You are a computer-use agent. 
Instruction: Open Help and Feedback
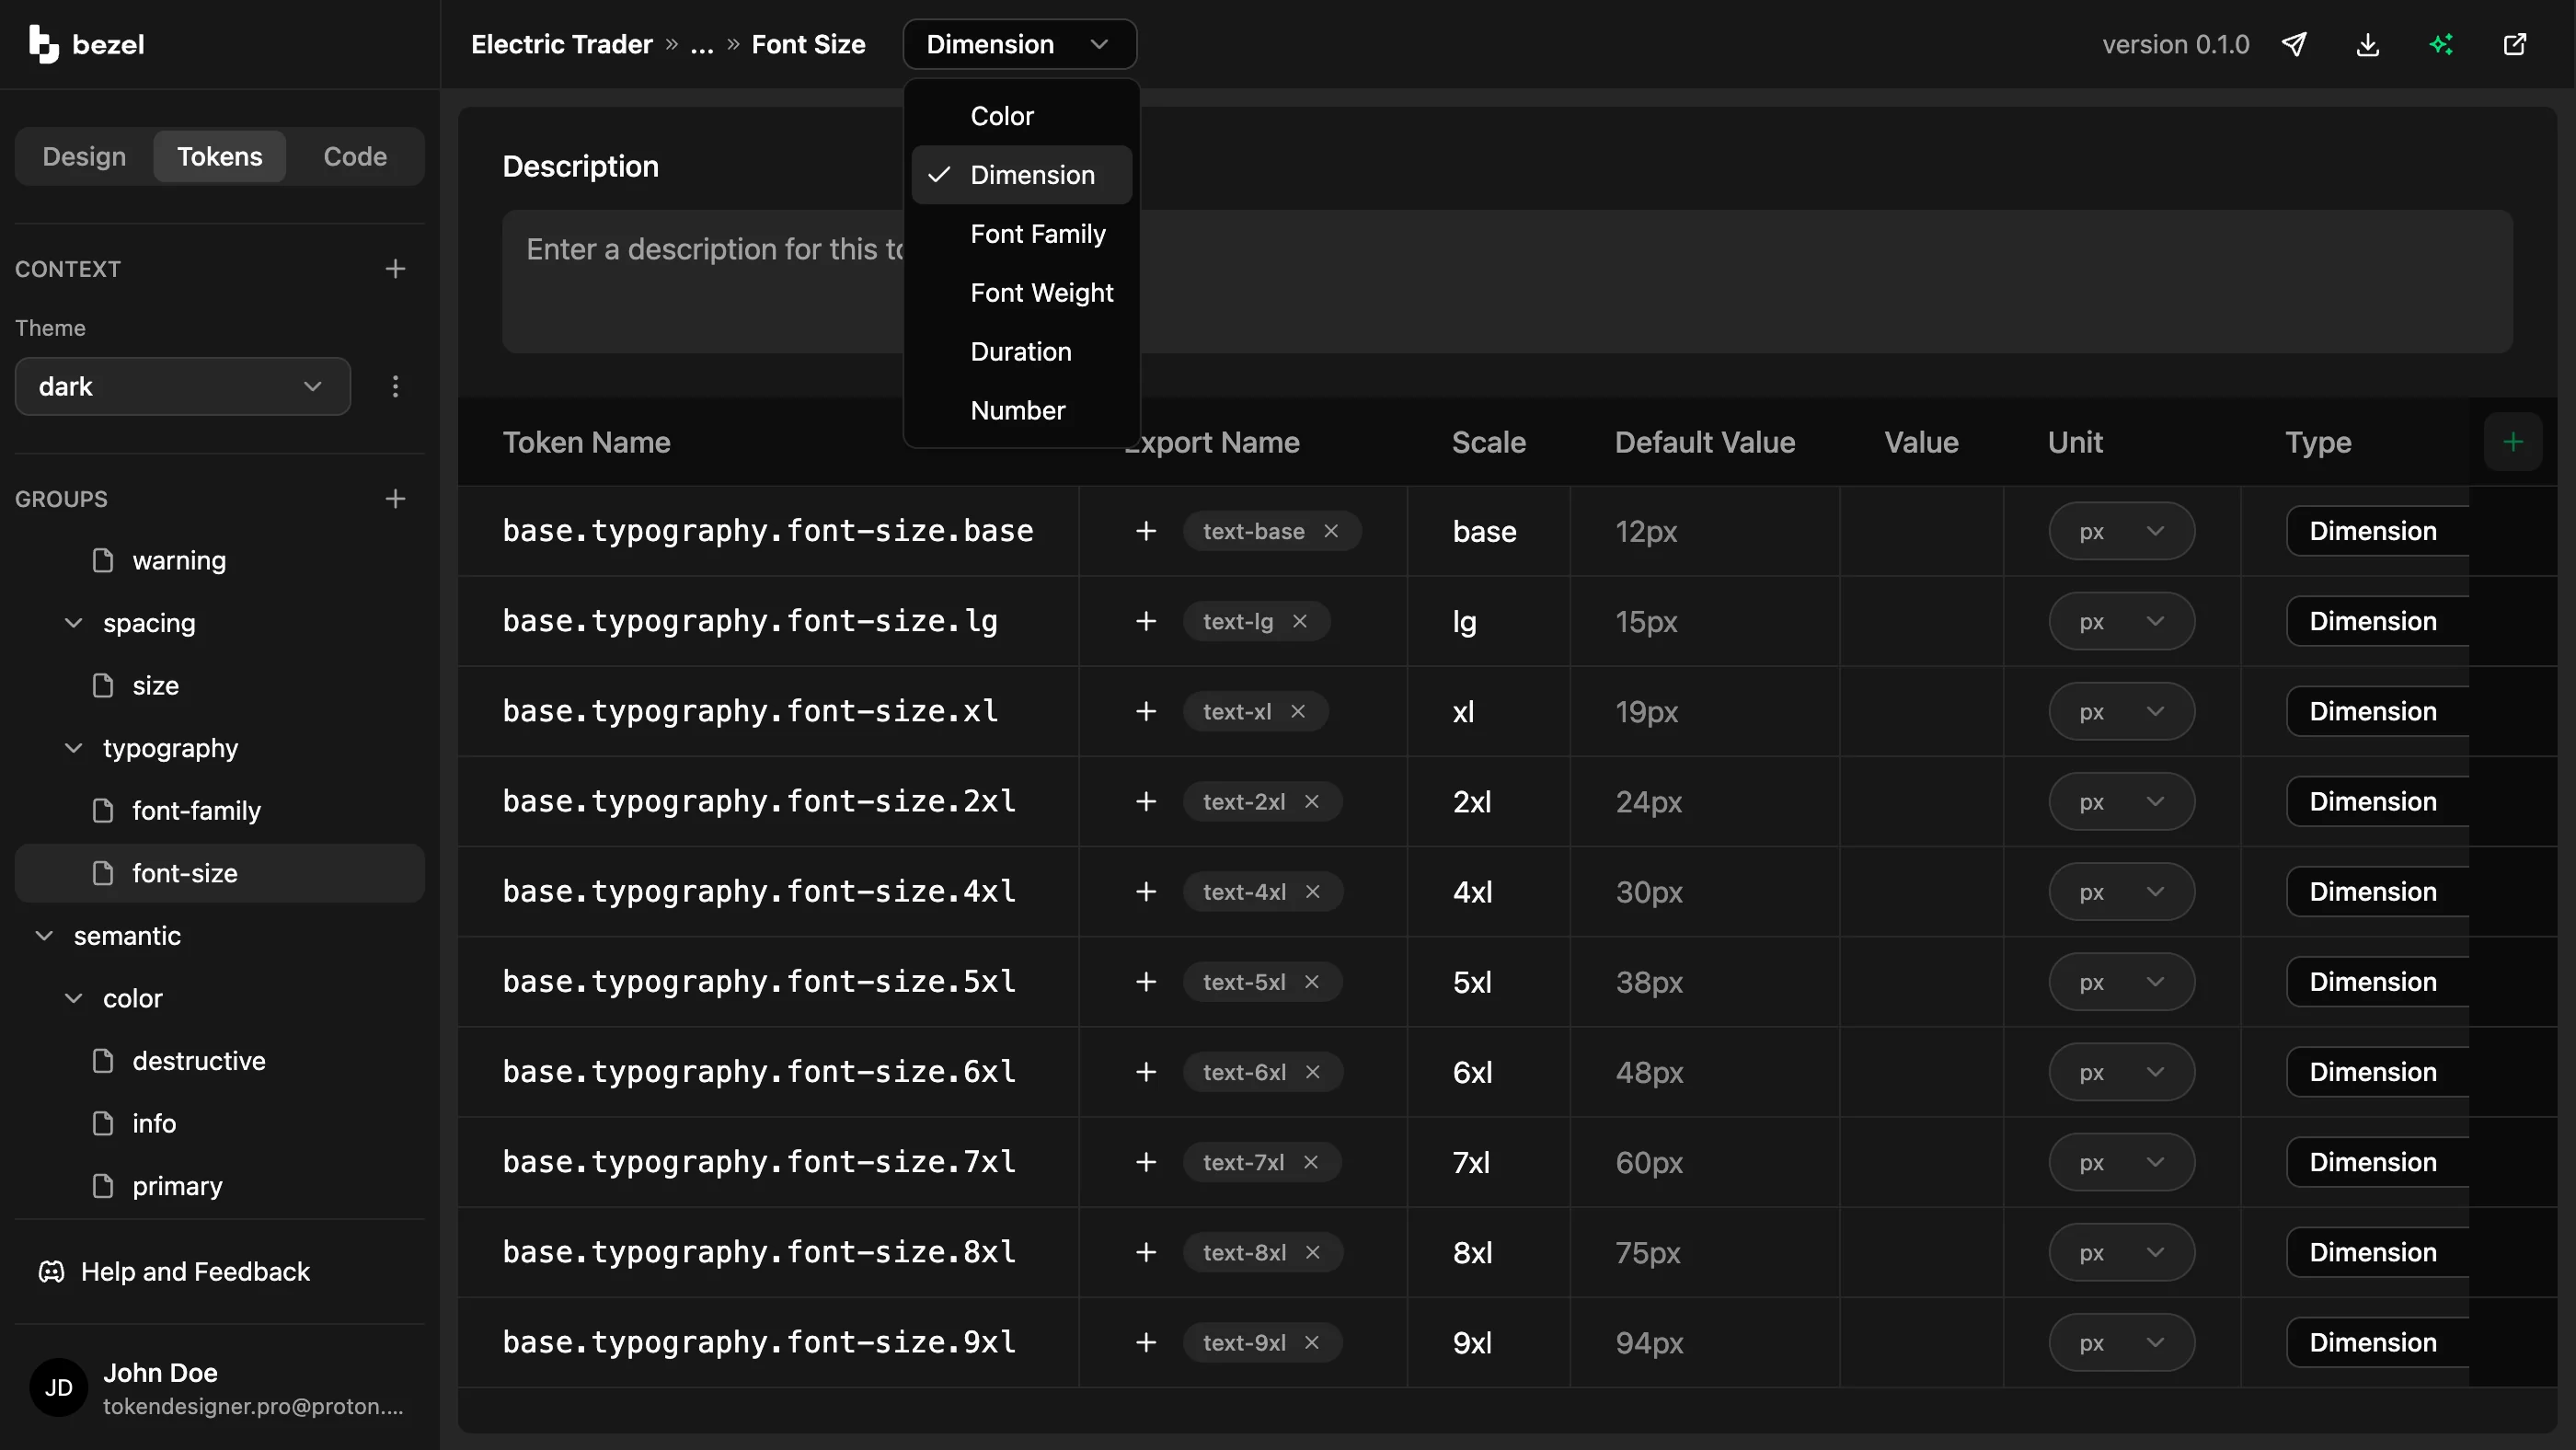pyautogui.click(x=174, y=1271)
